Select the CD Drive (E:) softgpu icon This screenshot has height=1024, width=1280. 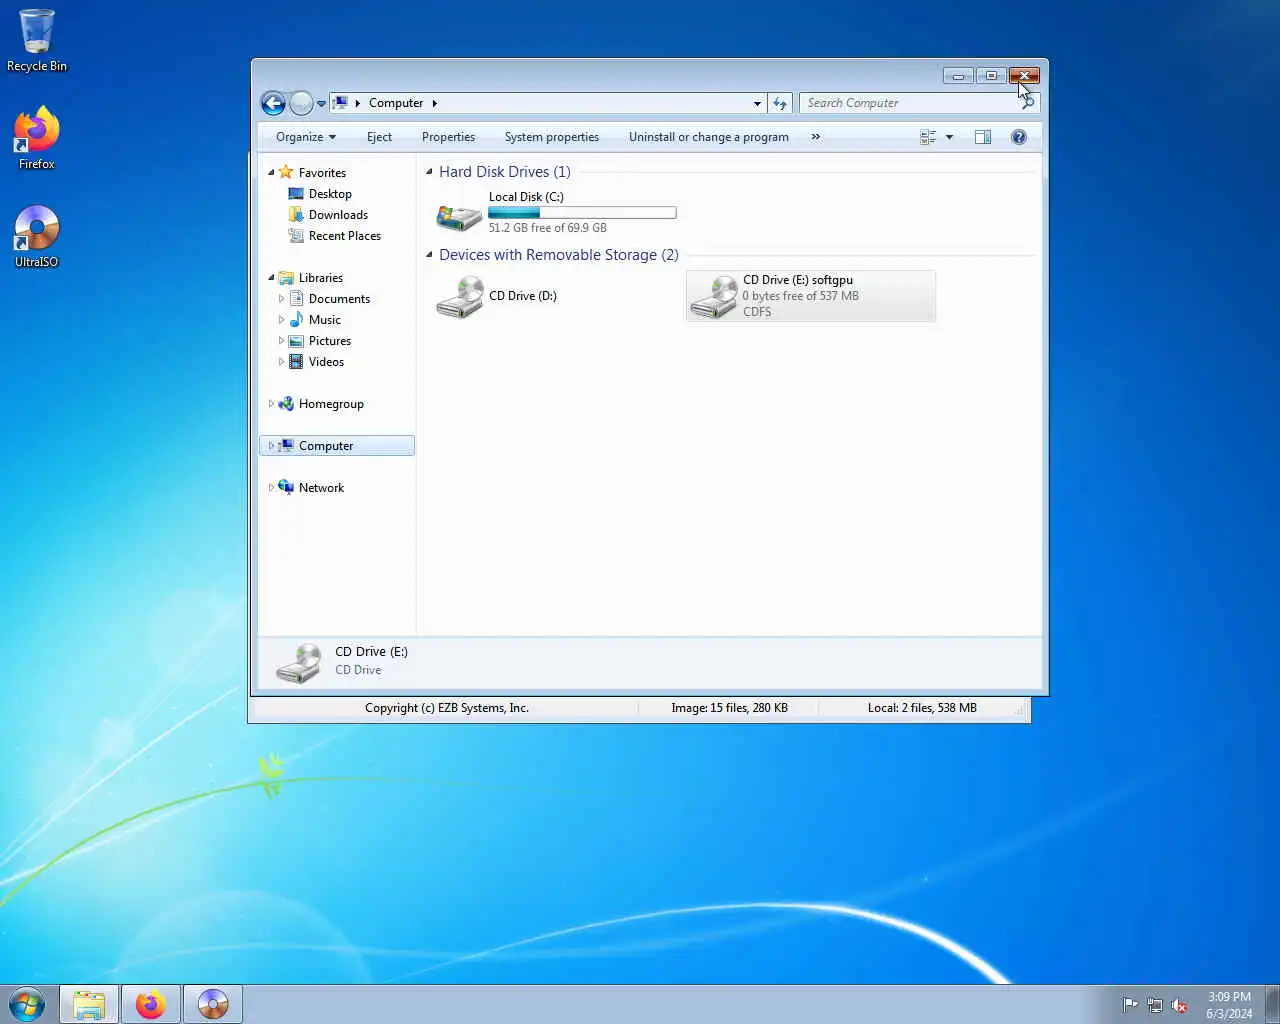[713, 296]
